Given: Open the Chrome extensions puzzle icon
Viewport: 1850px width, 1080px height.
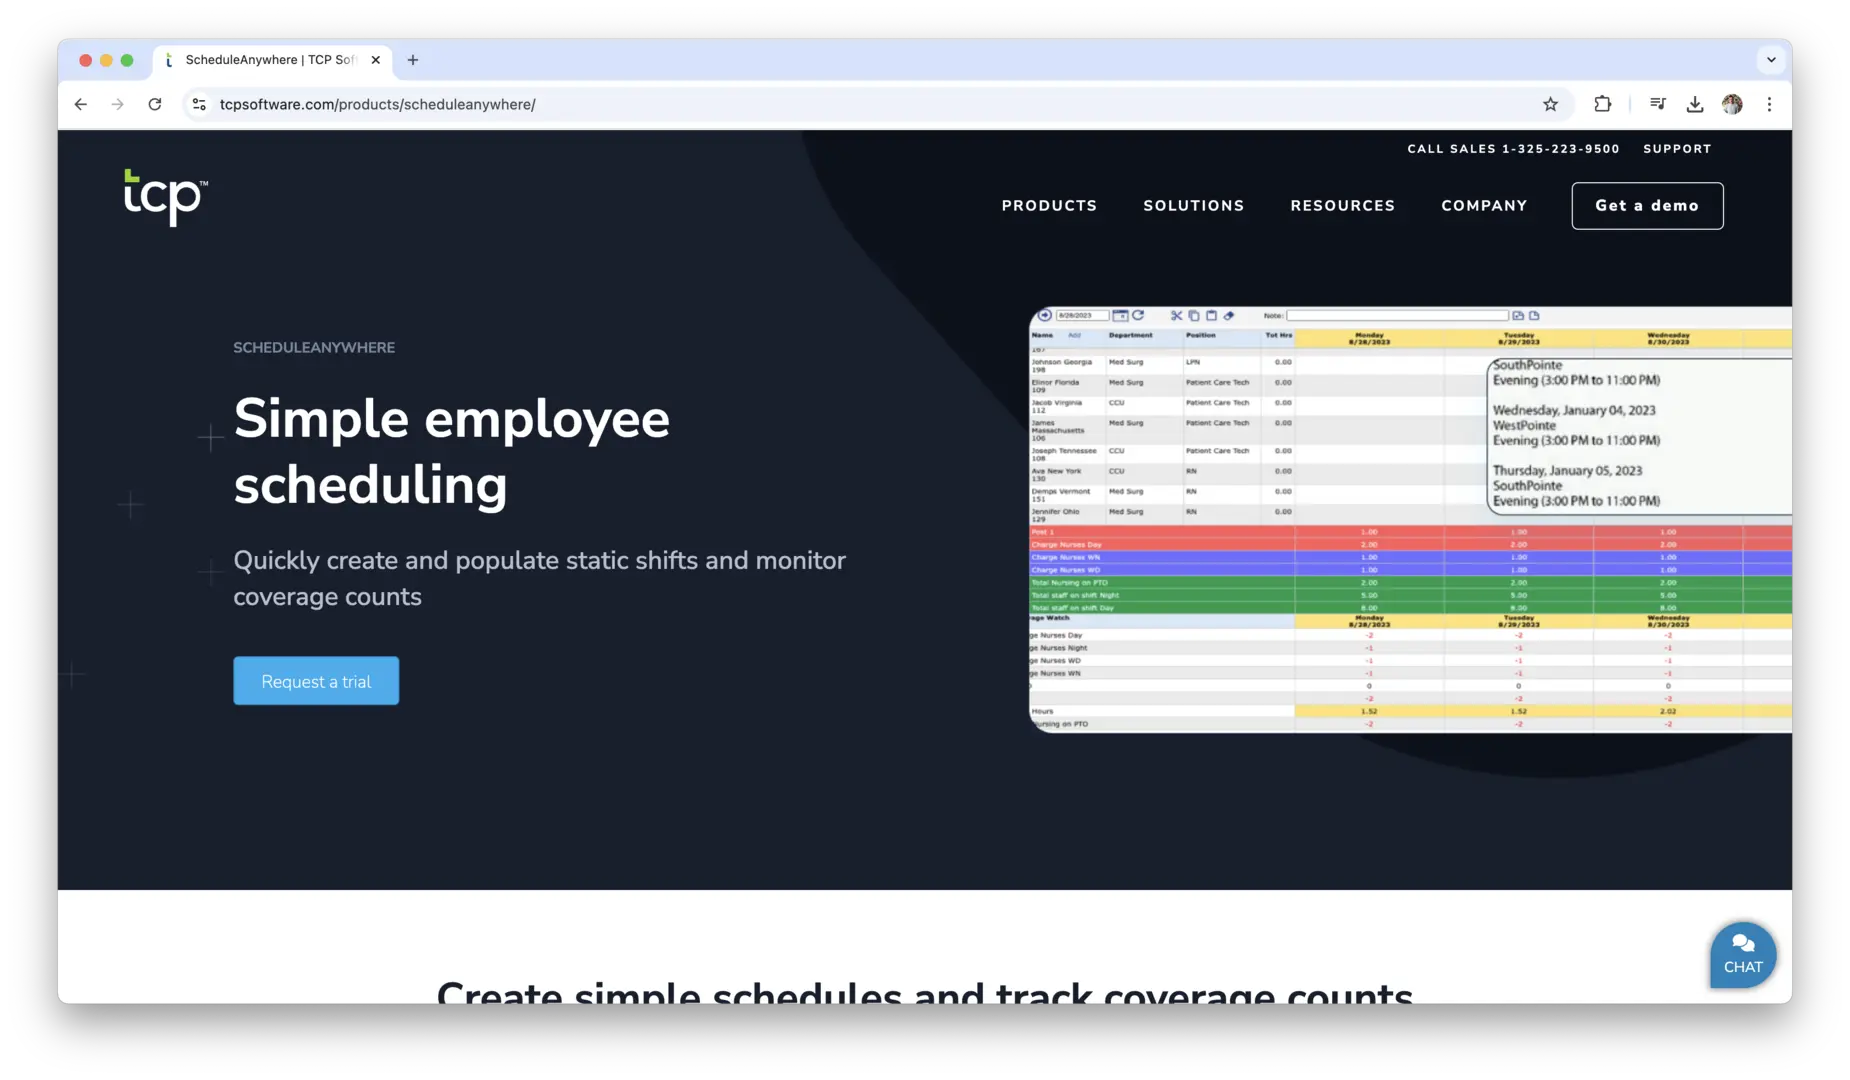Looking at the screenshot, I should [1602, 104].
